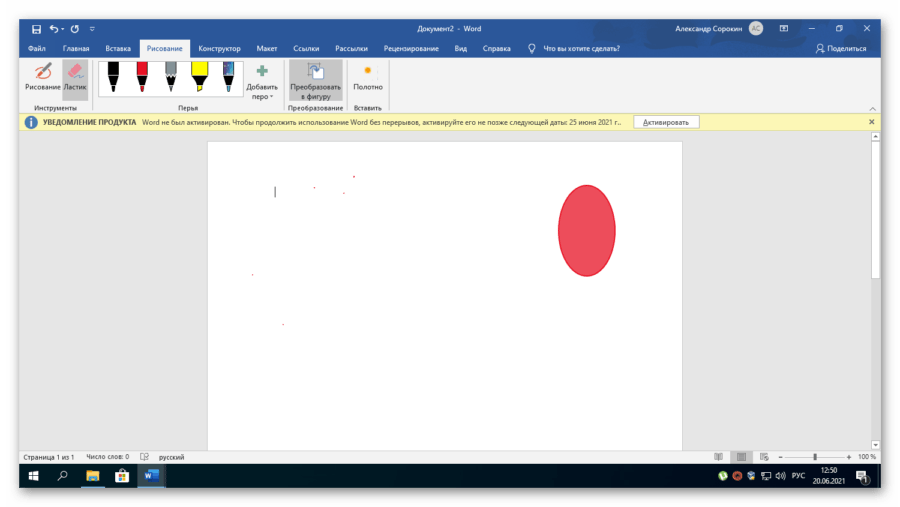This screenshot has width=900, height=507.
Task: Click the Поделиться share button
Action: point(841,48)
